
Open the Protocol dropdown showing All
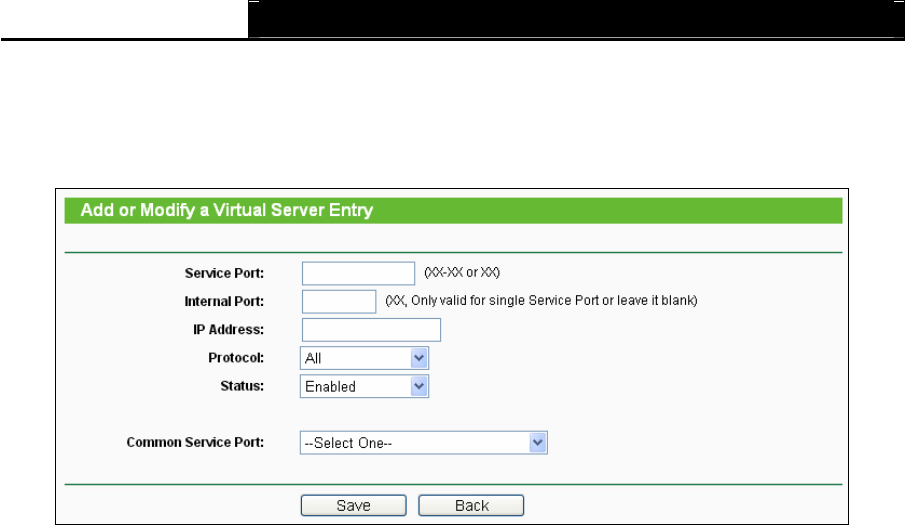(x=364, y=358)
